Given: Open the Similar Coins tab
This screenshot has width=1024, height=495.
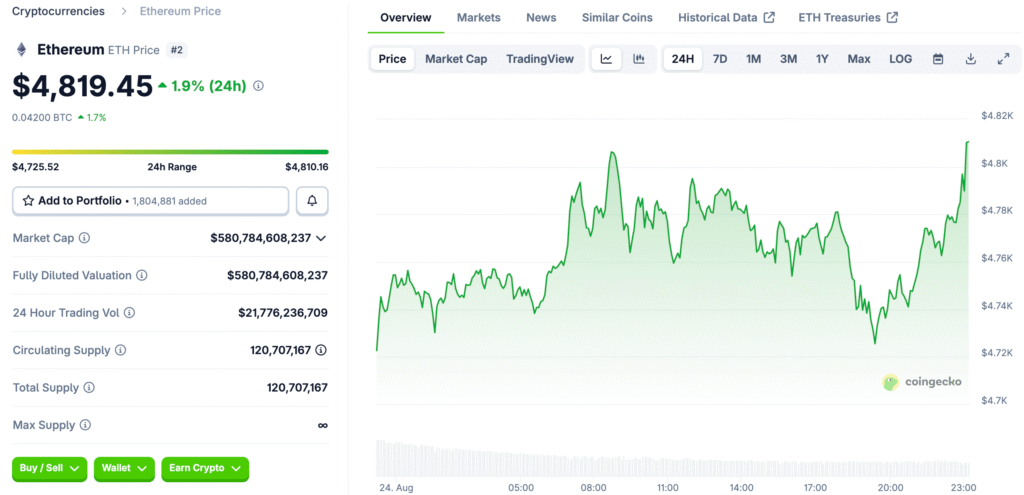Looking at the screenshot, I should coord(617,18).
